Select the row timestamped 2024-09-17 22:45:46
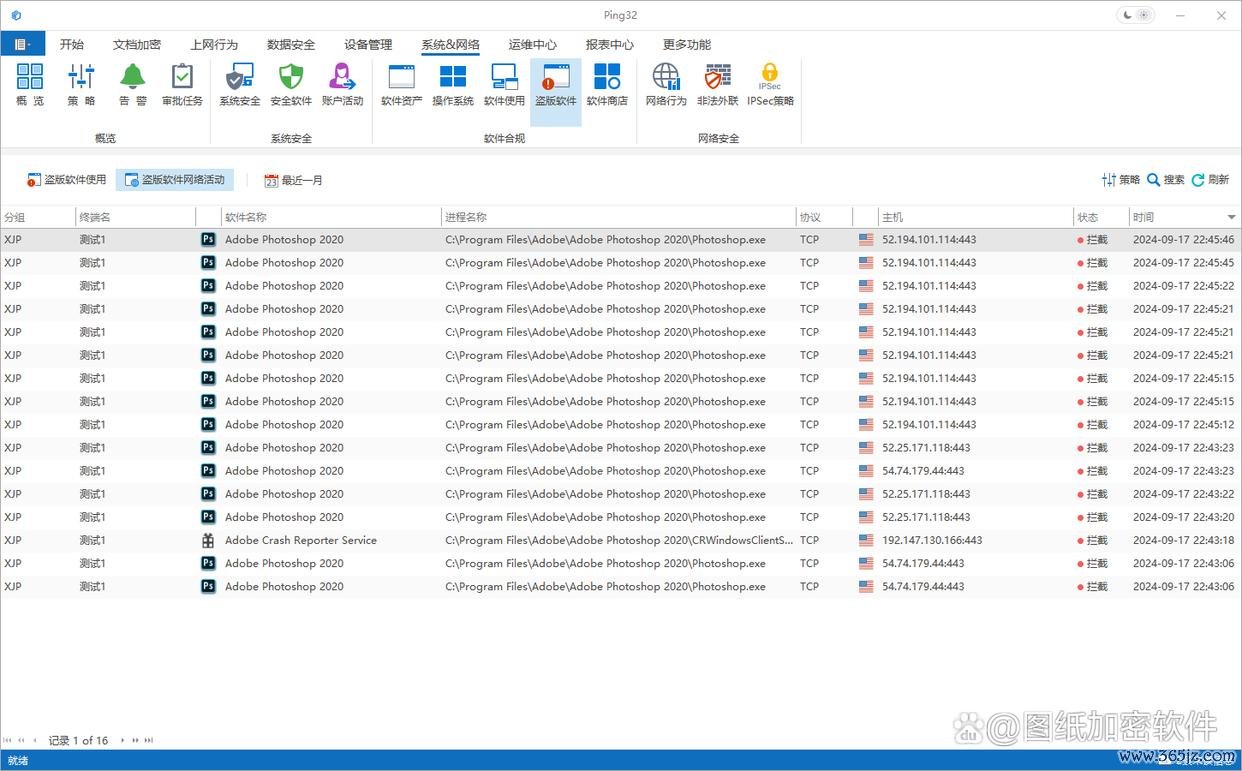 (620, 240)
